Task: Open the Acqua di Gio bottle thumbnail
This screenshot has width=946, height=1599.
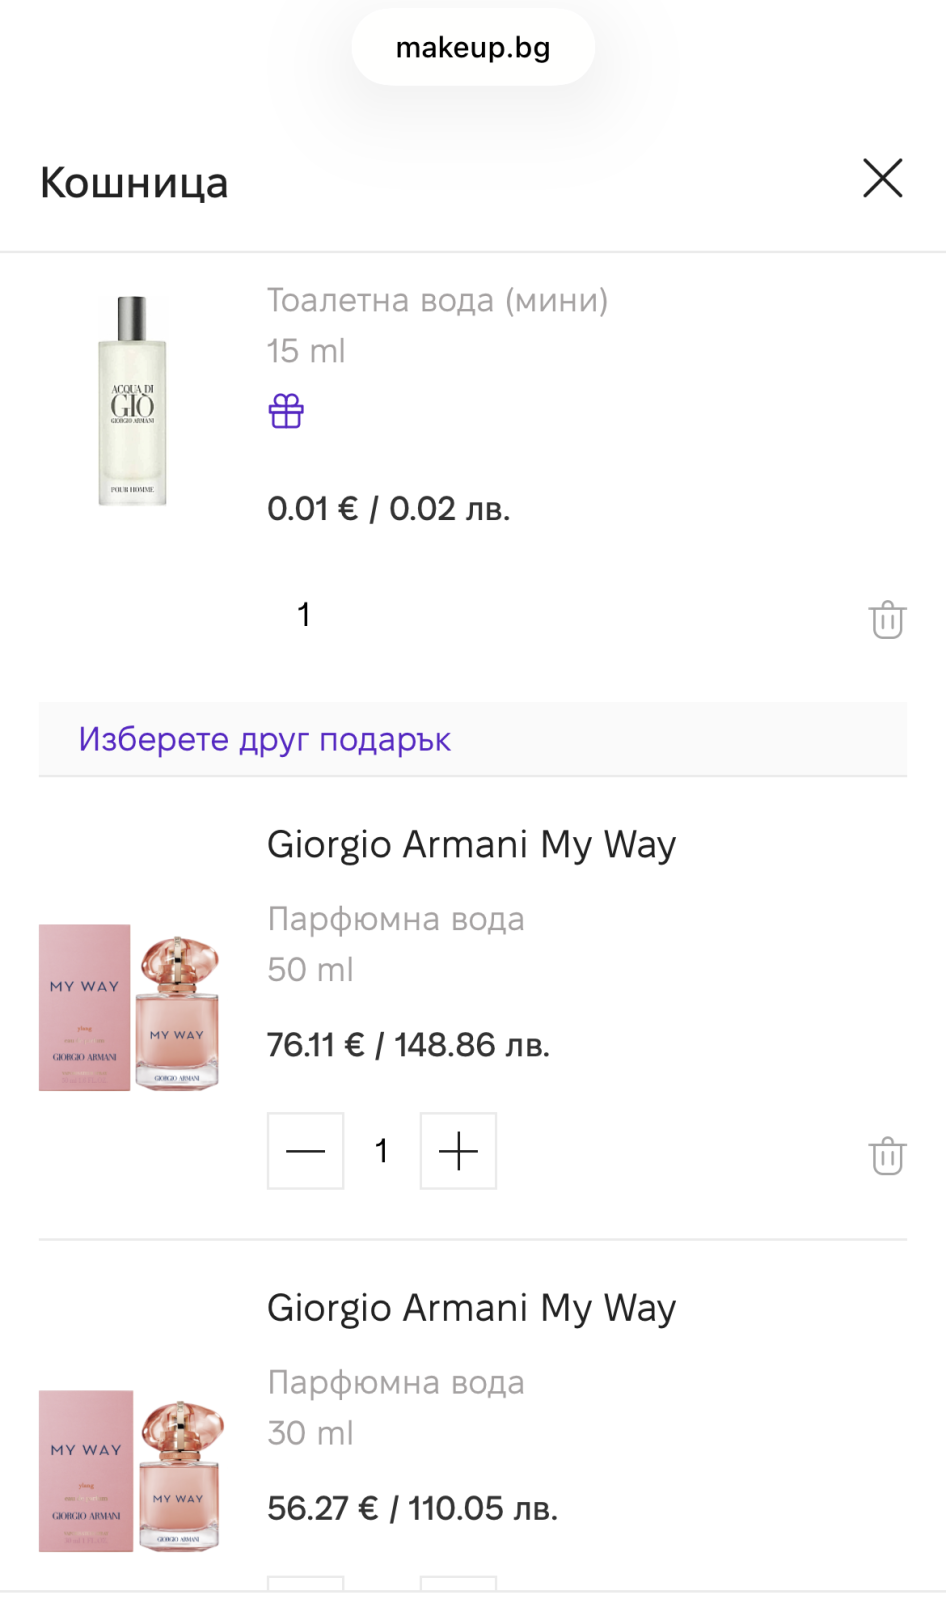Action: tap(132, 400)
